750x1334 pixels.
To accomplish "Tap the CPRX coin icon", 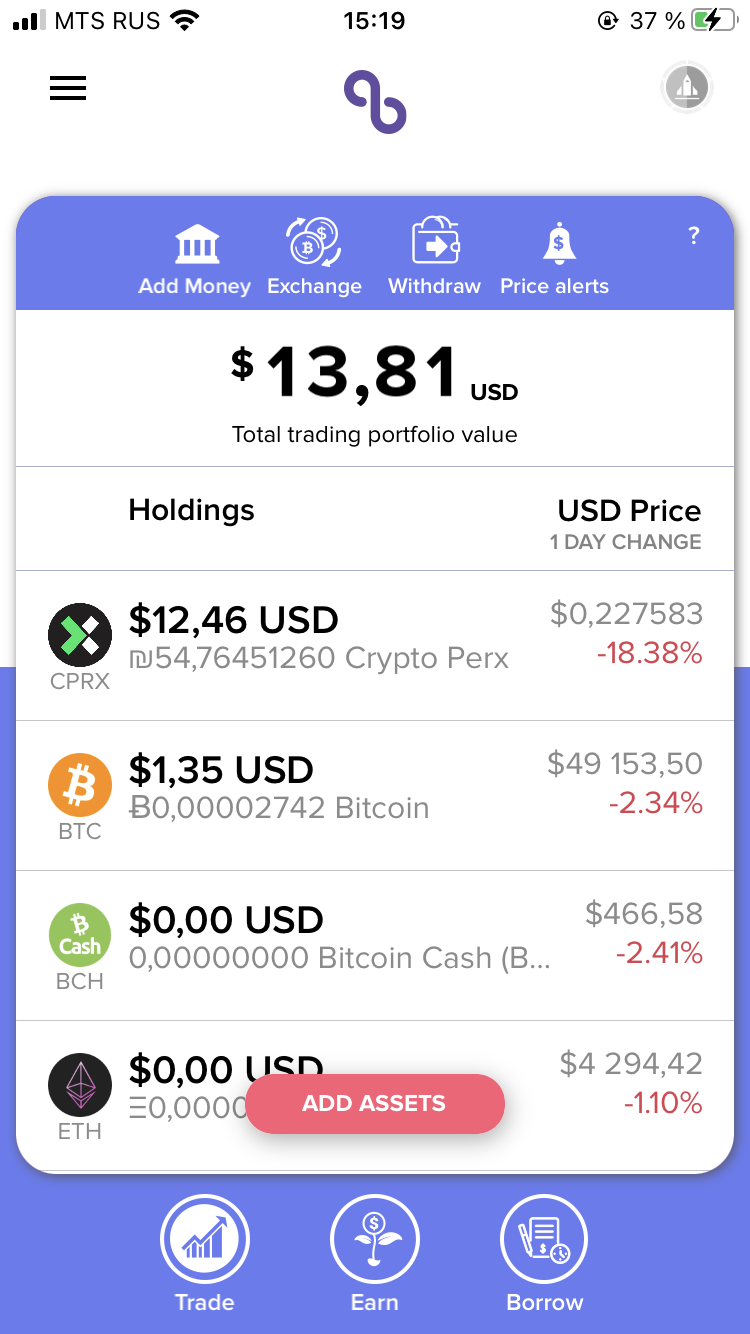I will (80, 634).
